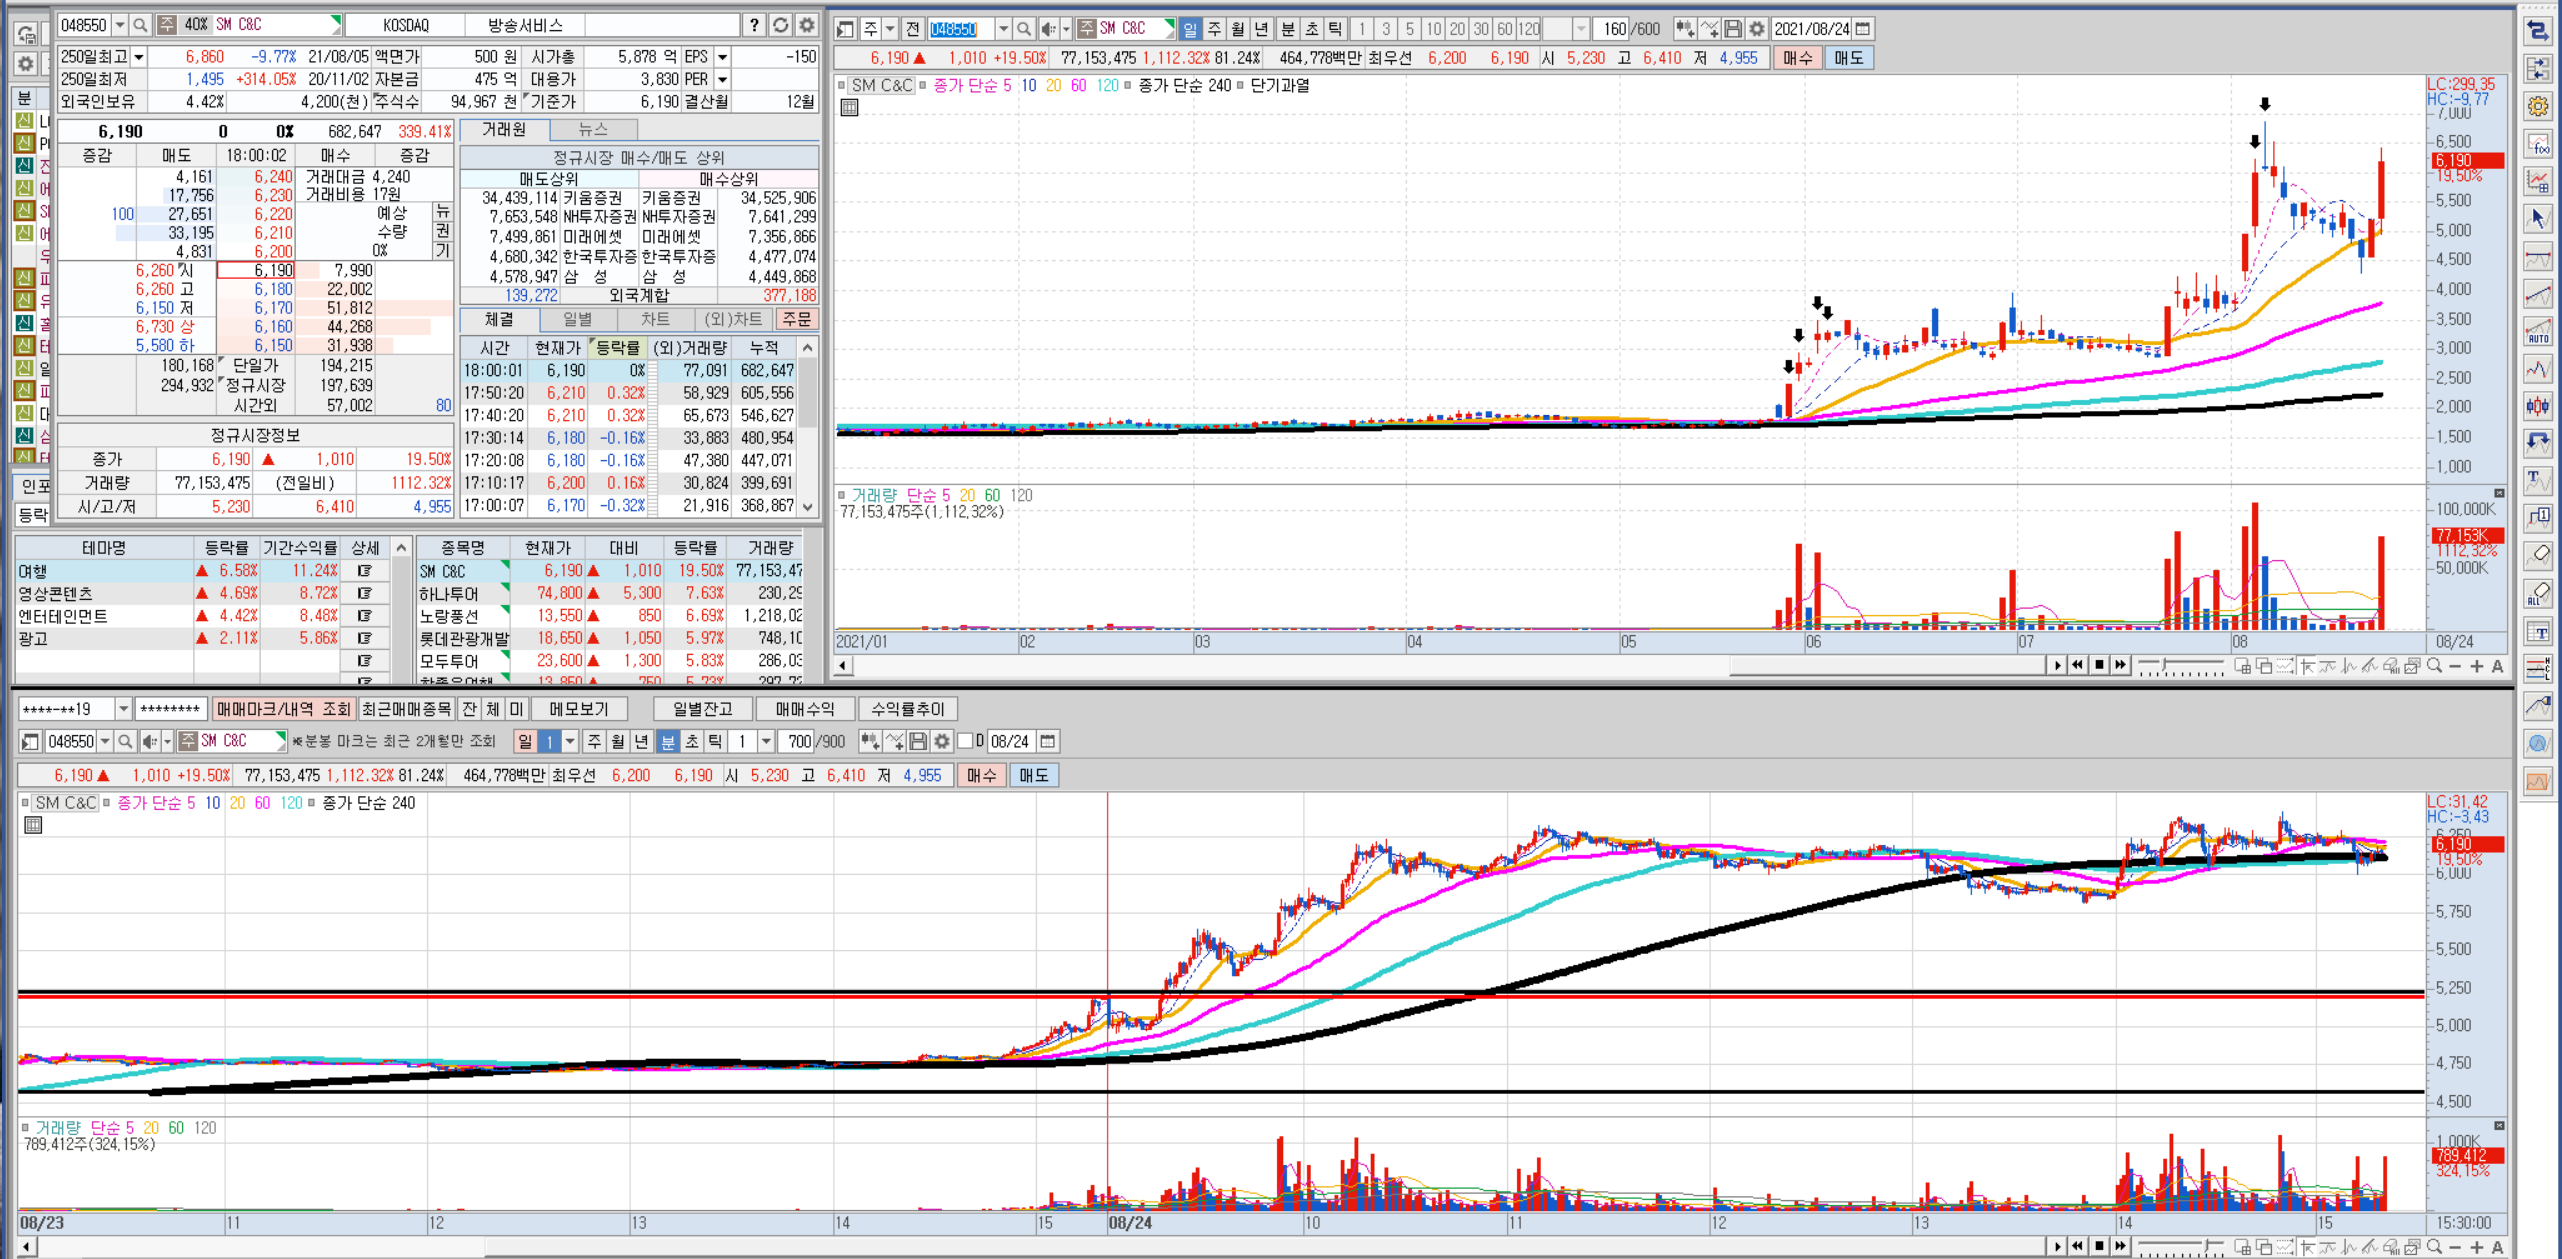
Task: Click the plus zoom-in icon under the upper chart
Action: click(2476, 666)
